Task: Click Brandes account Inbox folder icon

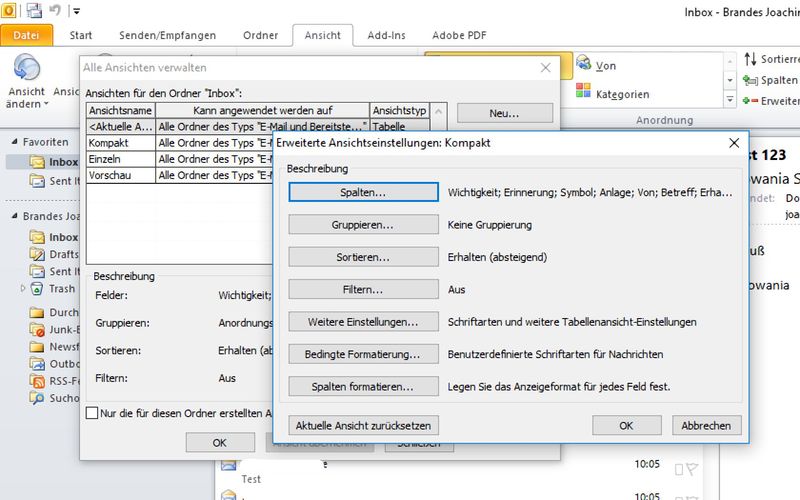Action: tap(37, 237)
